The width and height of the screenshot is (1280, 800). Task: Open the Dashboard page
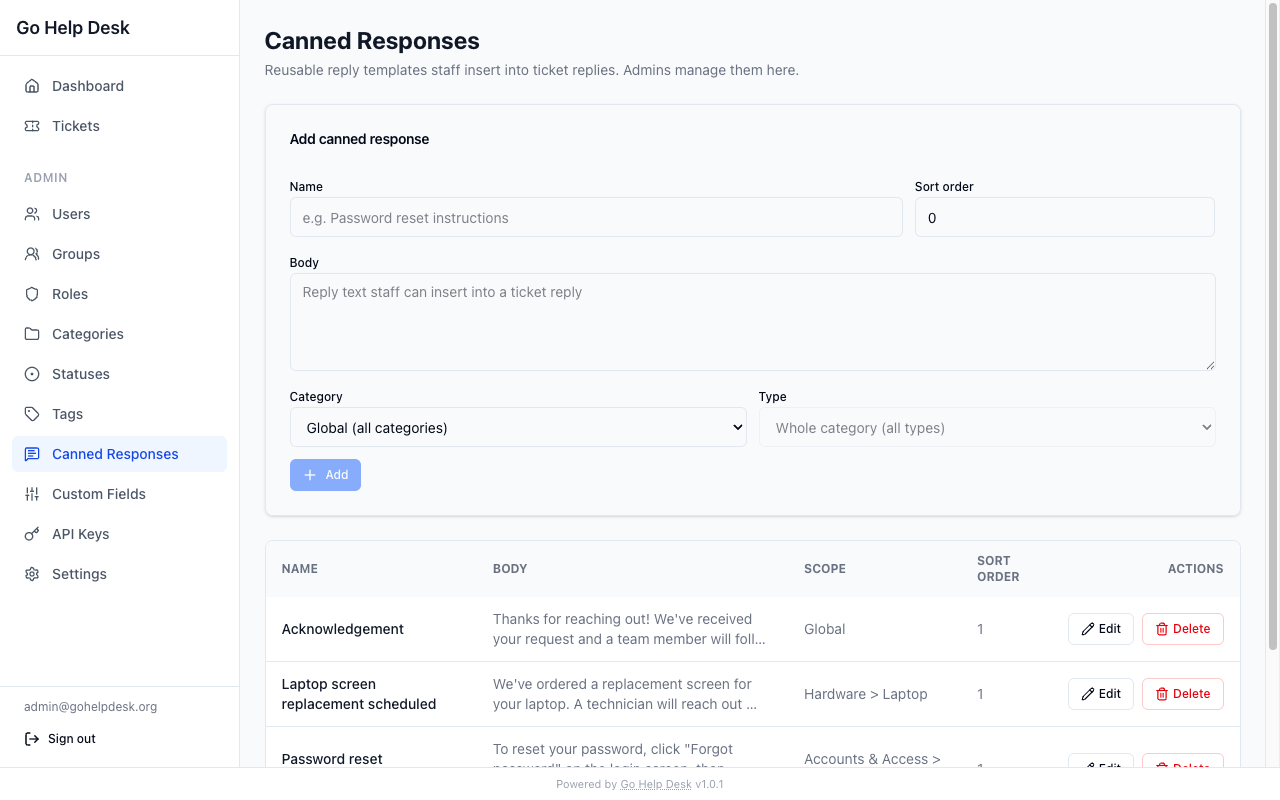coord(119,86)
